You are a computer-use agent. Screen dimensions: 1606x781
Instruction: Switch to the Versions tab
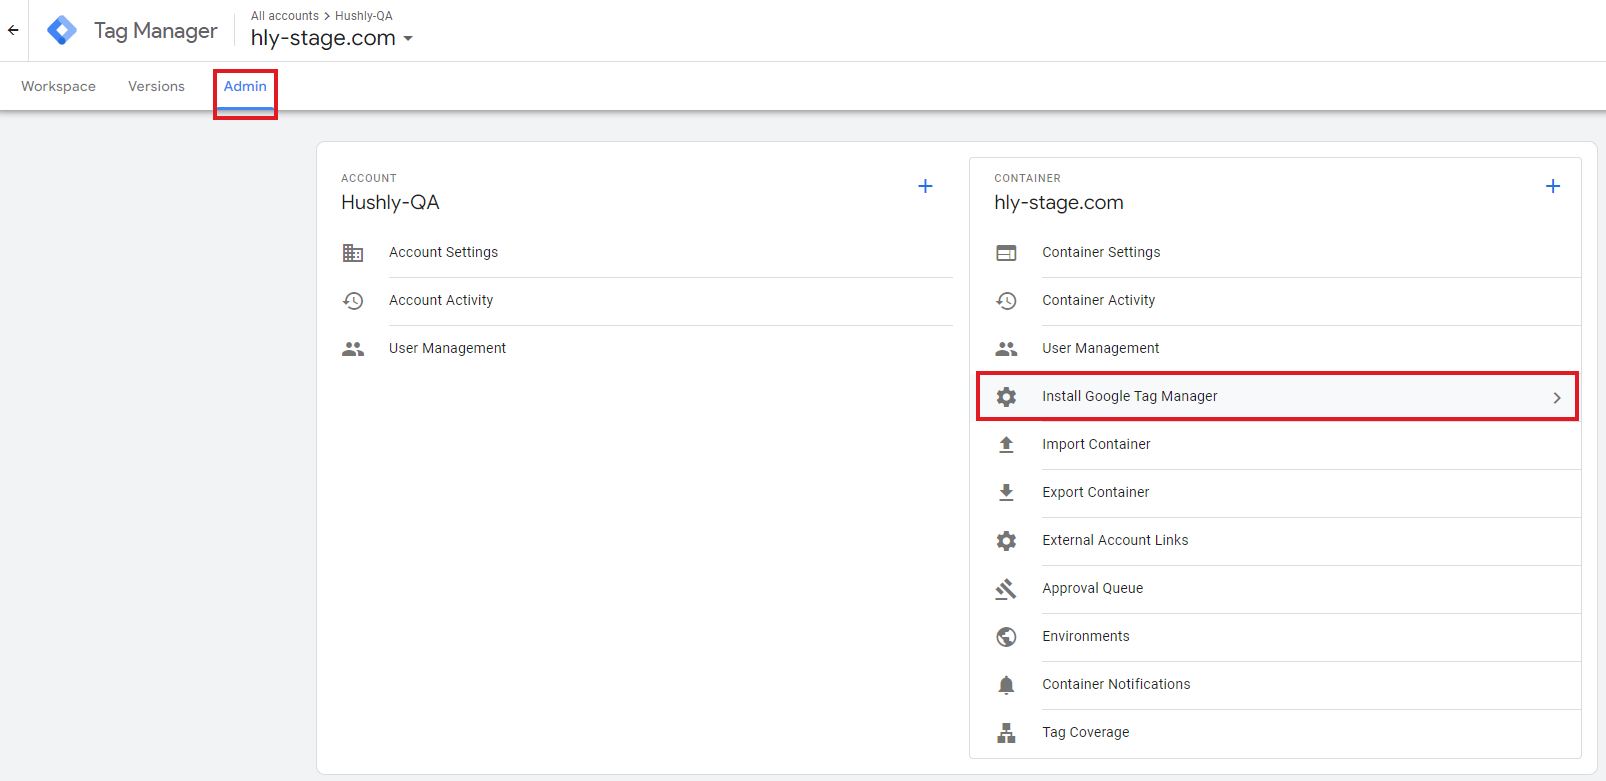pyautogui.click(x=156, y=87)
